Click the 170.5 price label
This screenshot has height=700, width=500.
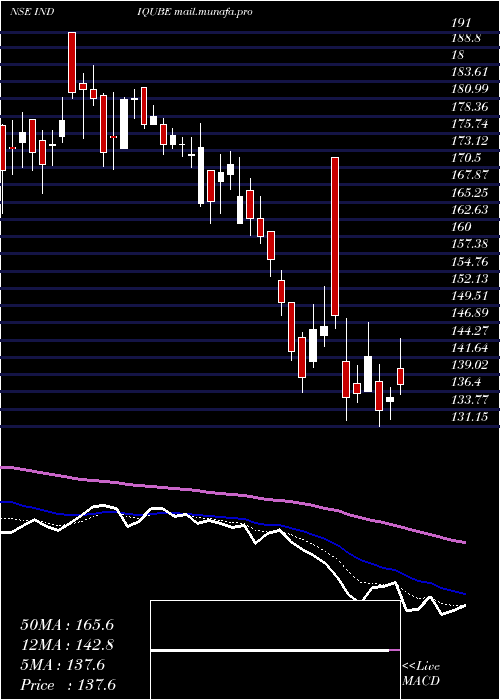[x=466, y=158]
